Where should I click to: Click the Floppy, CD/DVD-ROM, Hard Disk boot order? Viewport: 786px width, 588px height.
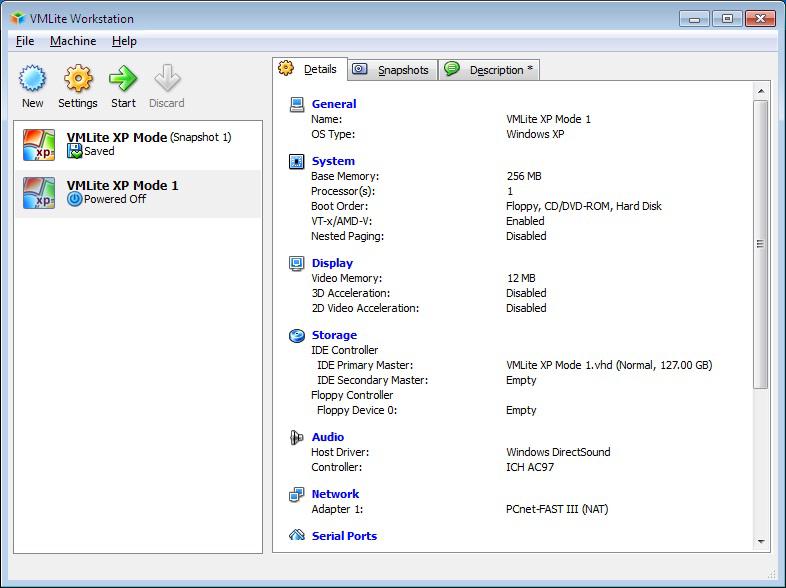[584, 207]
